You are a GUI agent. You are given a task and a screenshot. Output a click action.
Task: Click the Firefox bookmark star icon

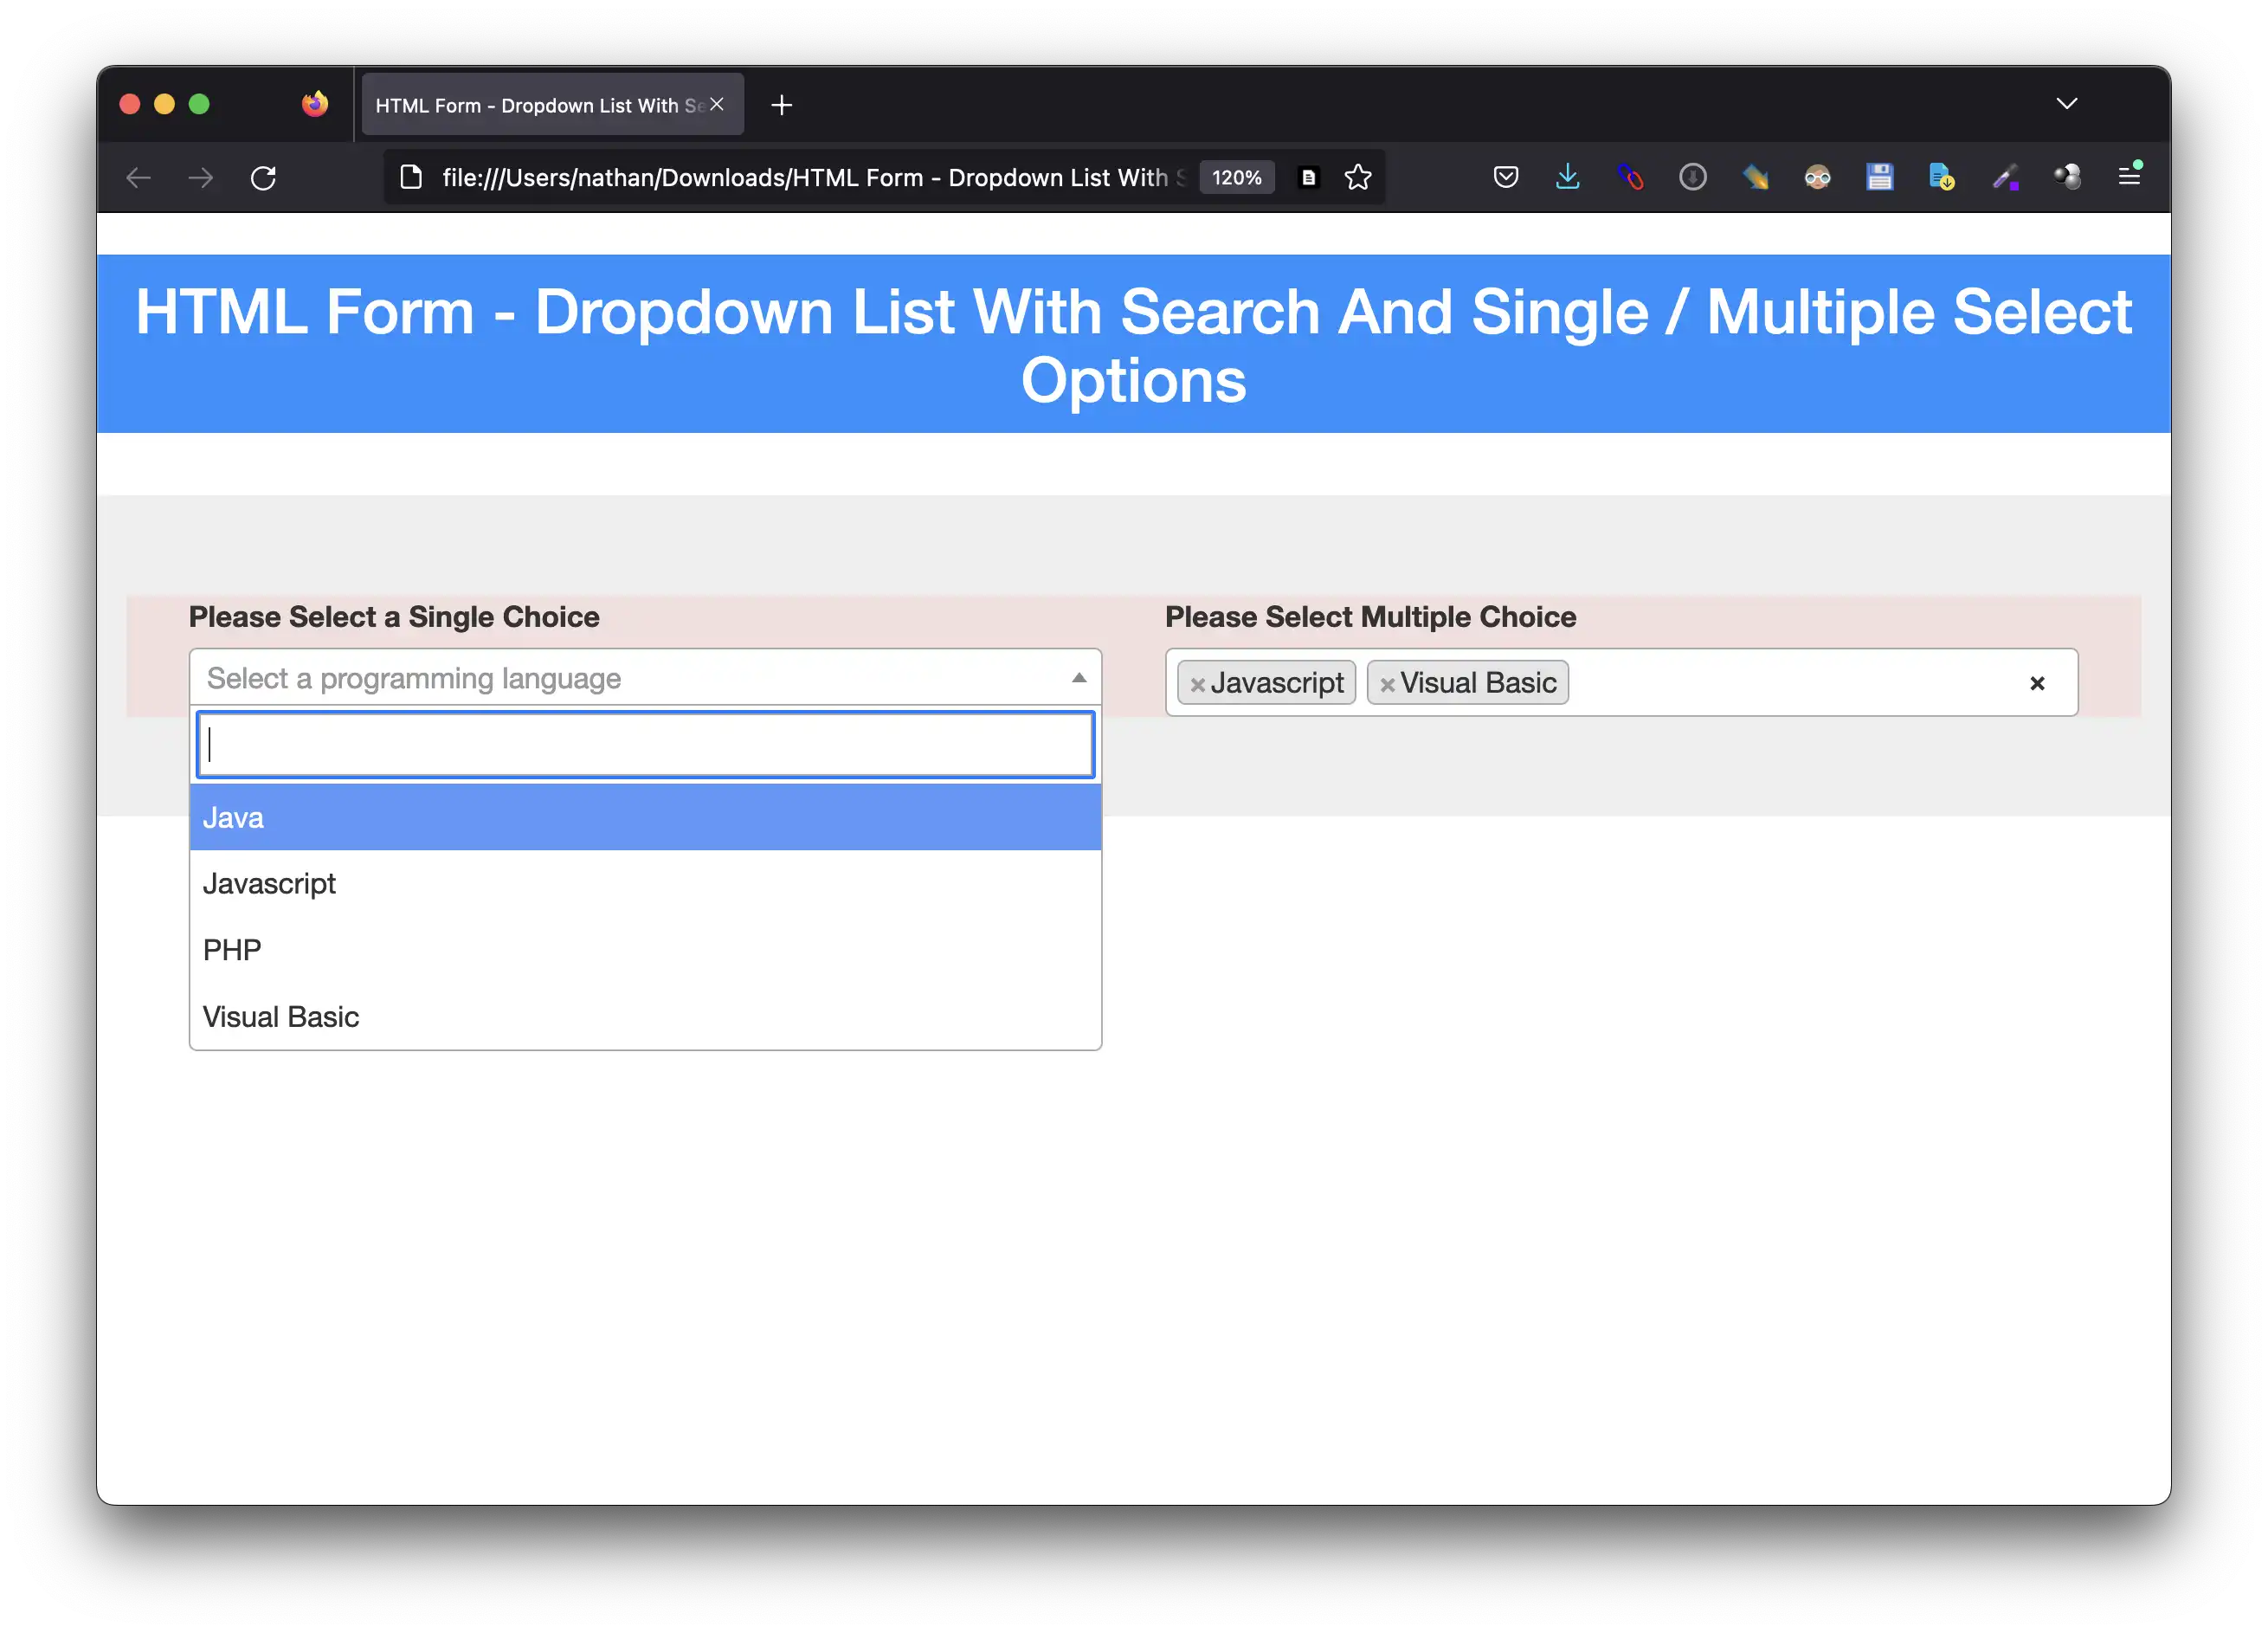pos(1356,174)
